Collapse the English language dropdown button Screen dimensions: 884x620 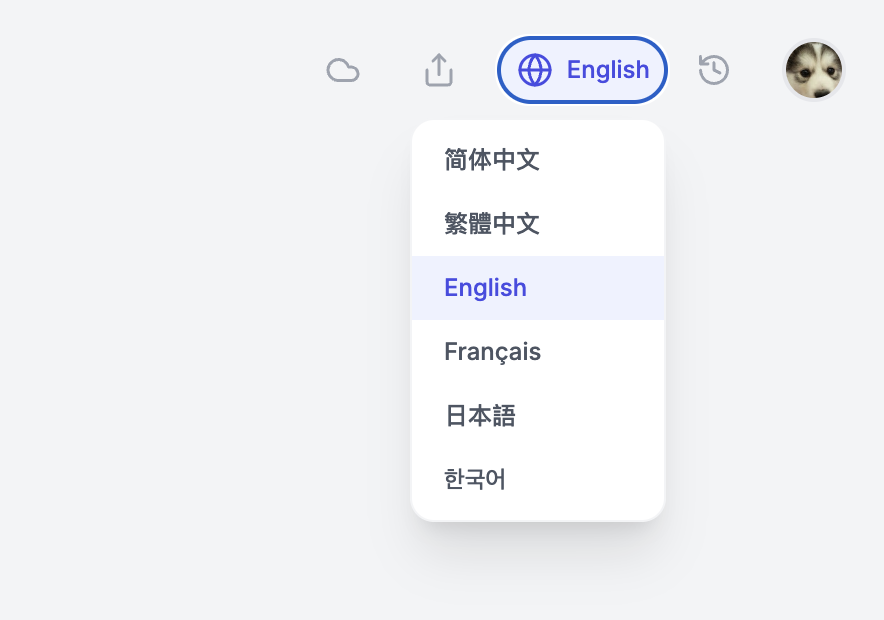point(582,70)
